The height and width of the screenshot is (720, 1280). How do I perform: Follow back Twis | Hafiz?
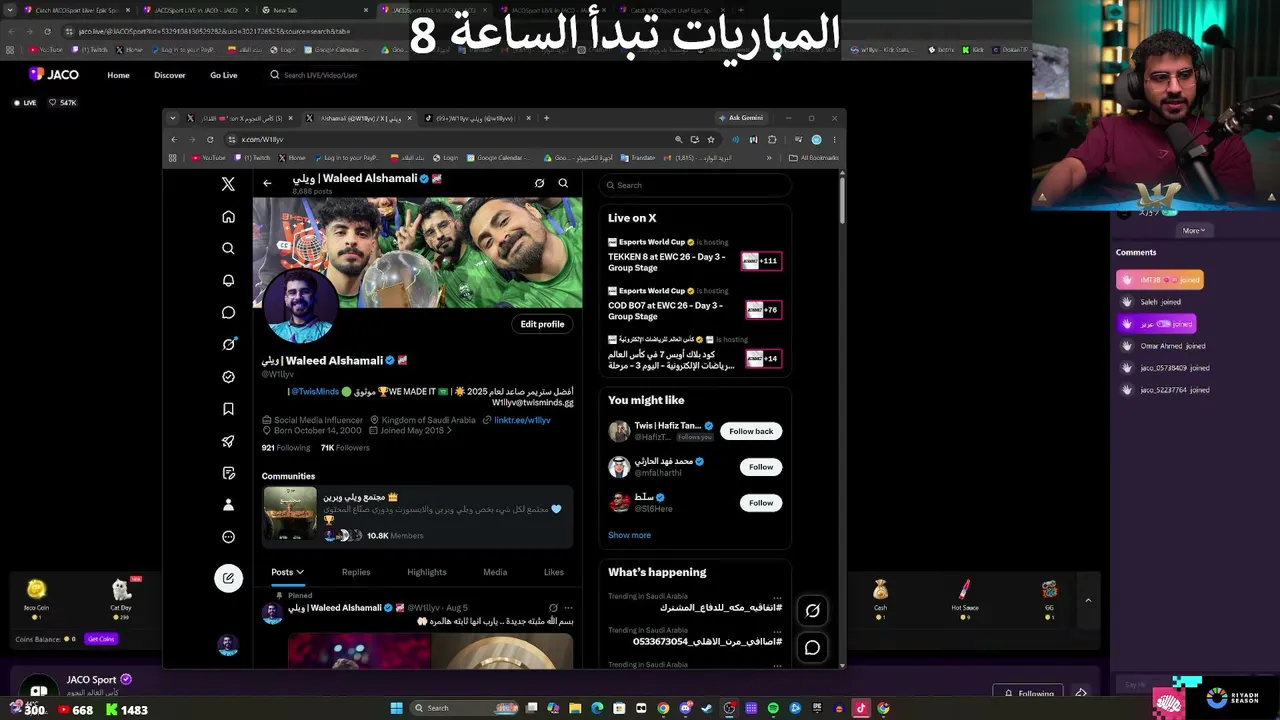point(751,431)
